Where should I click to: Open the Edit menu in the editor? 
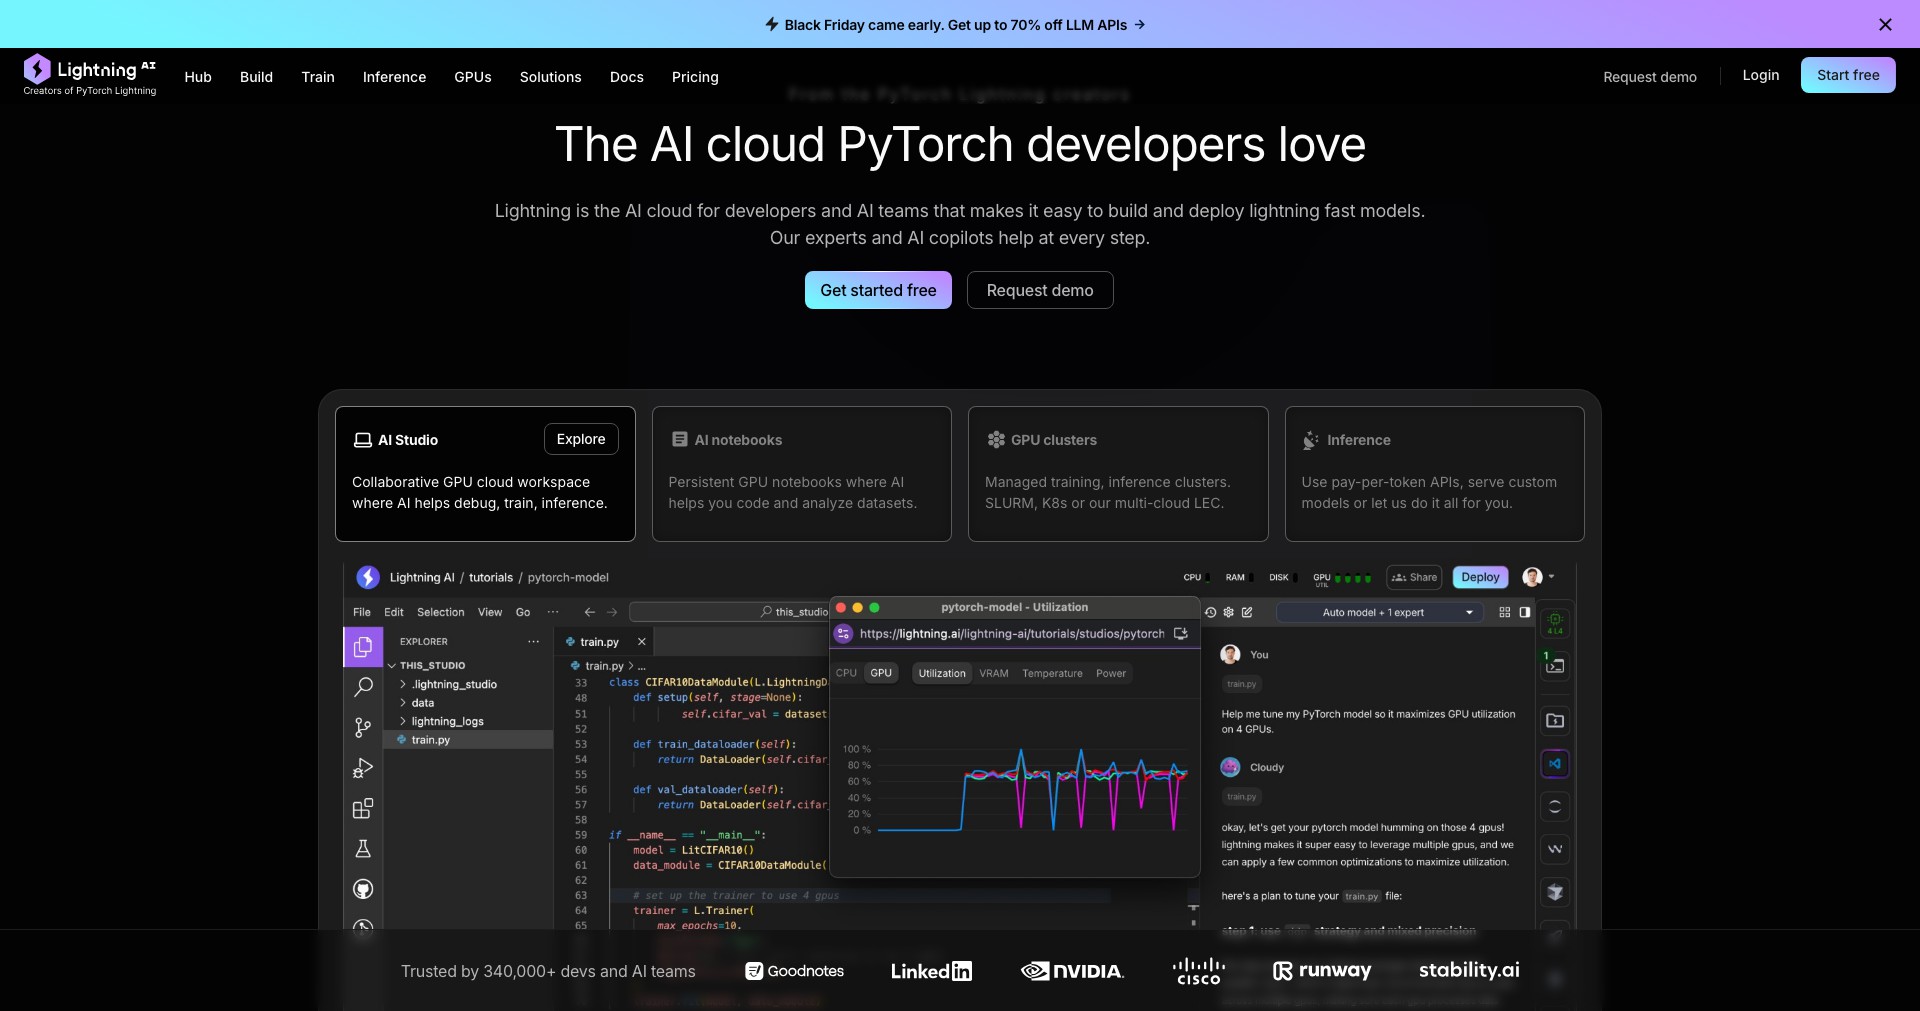394,612
